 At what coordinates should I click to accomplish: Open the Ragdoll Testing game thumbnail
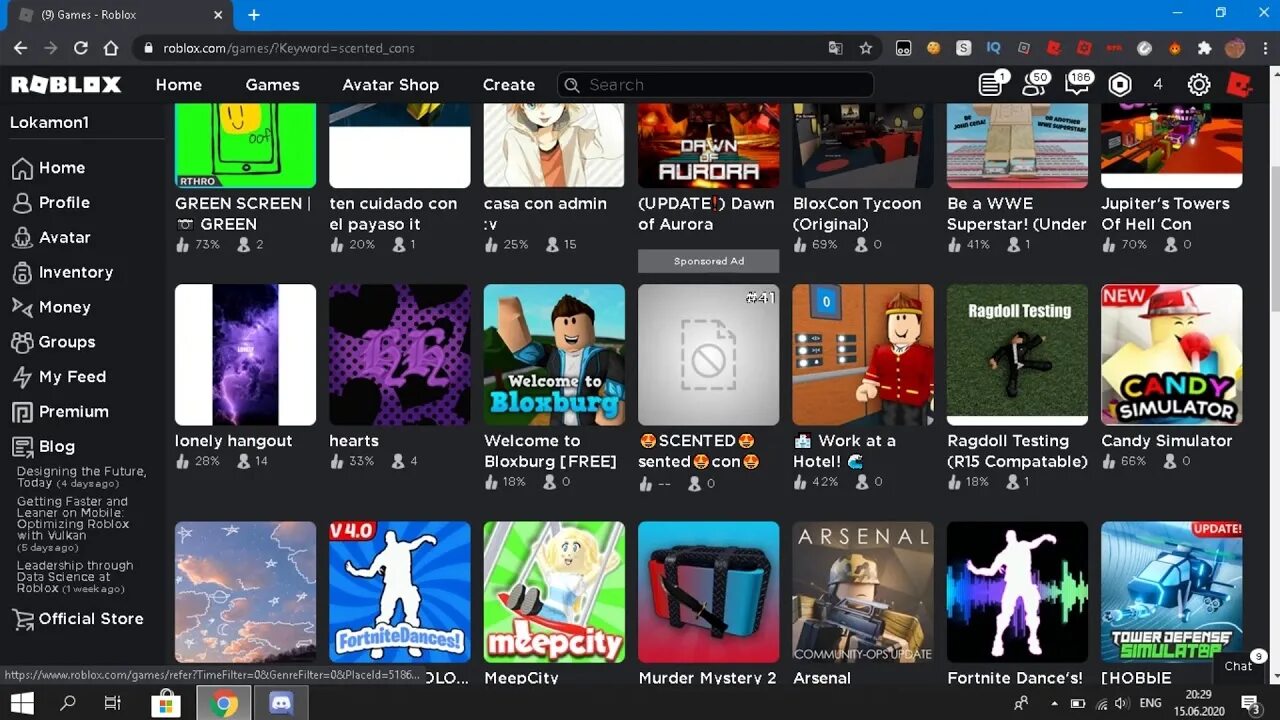[1017, 355]
